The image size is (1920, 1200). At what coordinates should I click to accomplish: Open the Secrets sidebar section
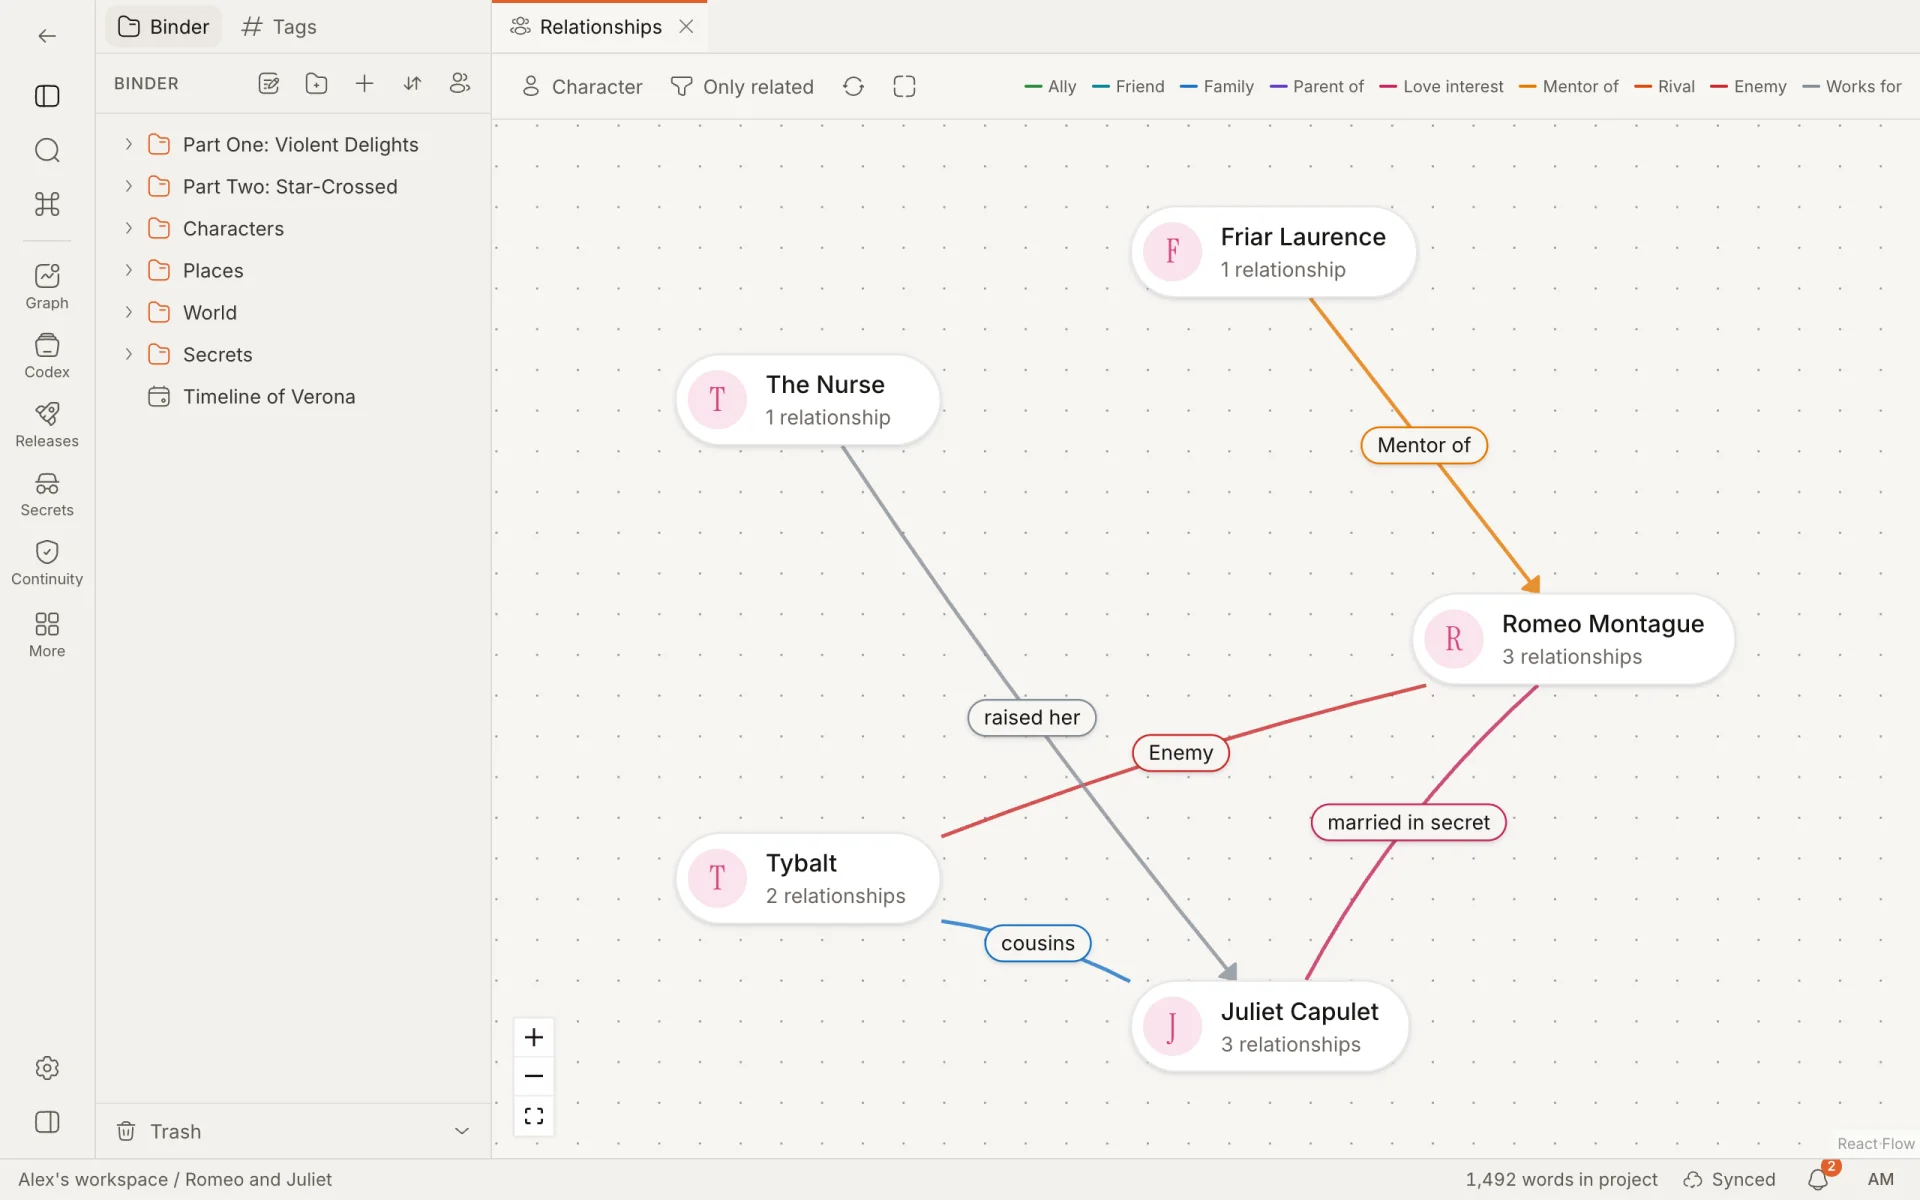click(47, 494)
